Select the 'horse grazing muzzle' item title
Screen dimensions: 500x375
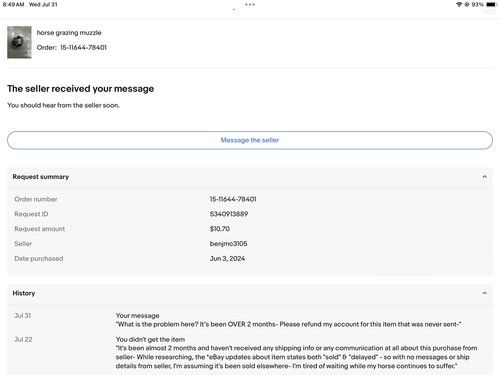pyautogui.click(x=69, y=33)
